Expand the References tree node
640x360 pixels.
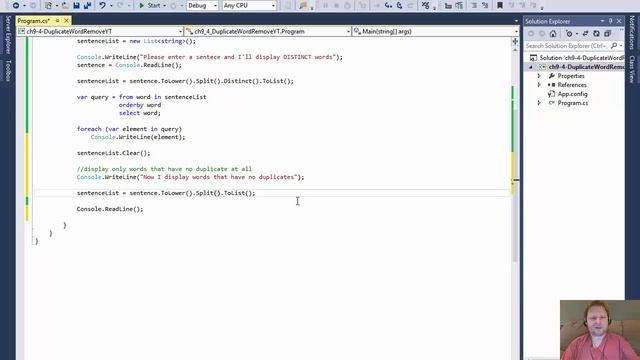pos(539,85)
